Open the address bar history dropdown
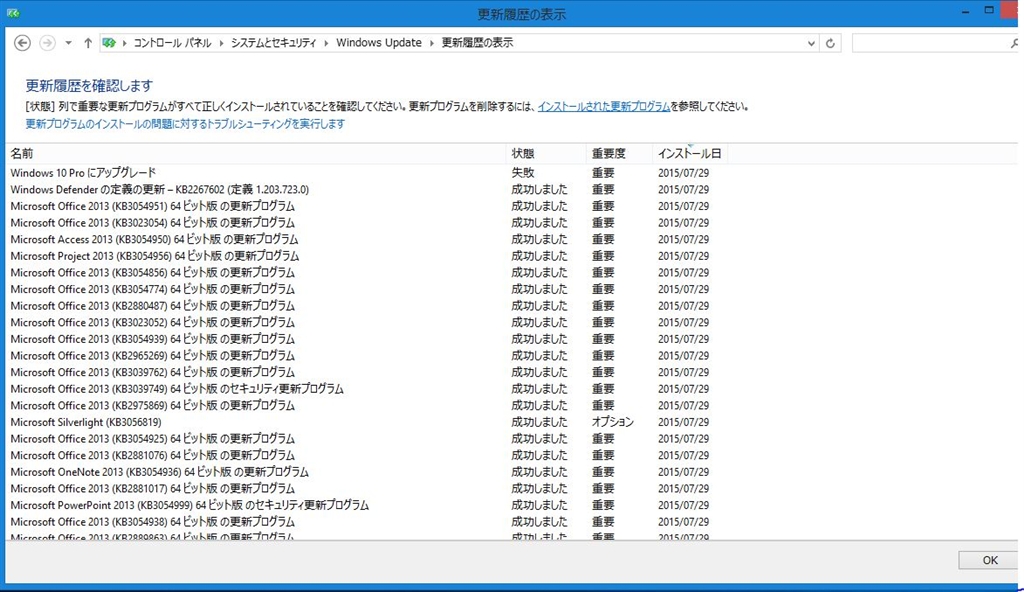This screenshot has width=1024, height=592. (x=811, y=43)
